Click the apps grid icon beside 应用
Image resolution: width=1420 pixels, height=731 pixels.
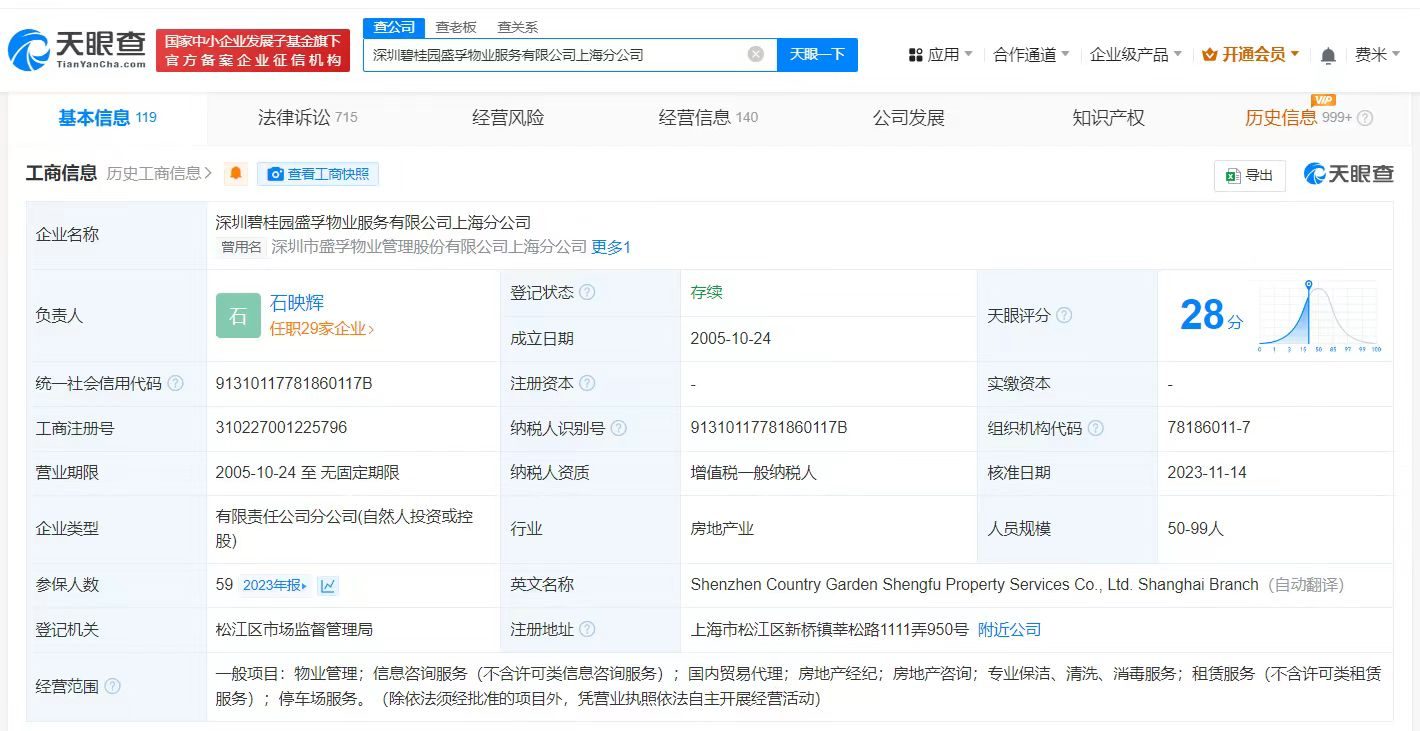click(916, 55)
